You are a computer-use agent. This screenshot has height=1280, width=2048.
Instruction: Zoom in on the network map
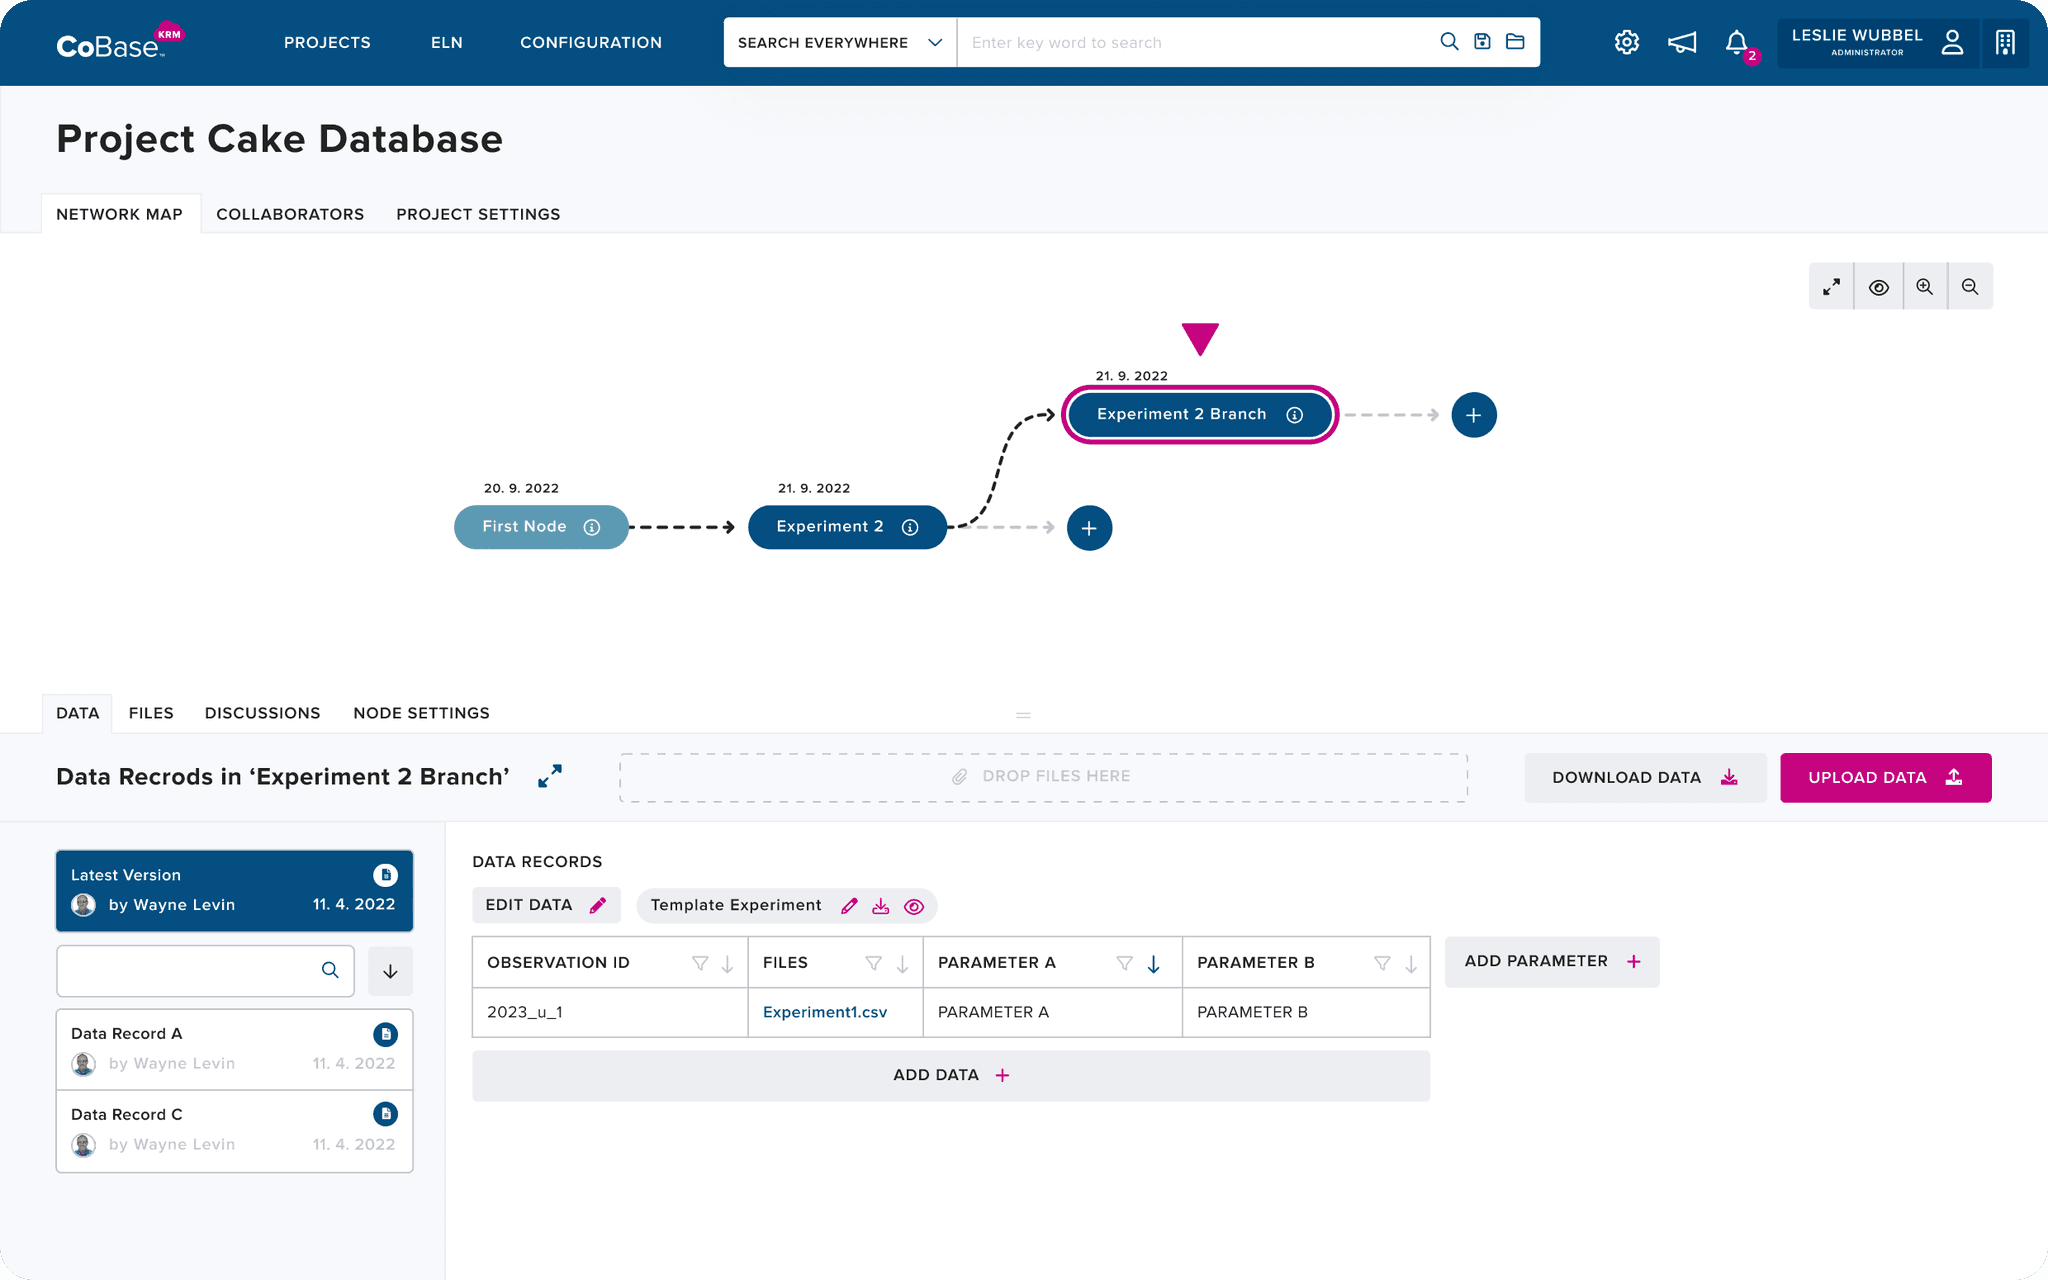(x=1924, y=287)
